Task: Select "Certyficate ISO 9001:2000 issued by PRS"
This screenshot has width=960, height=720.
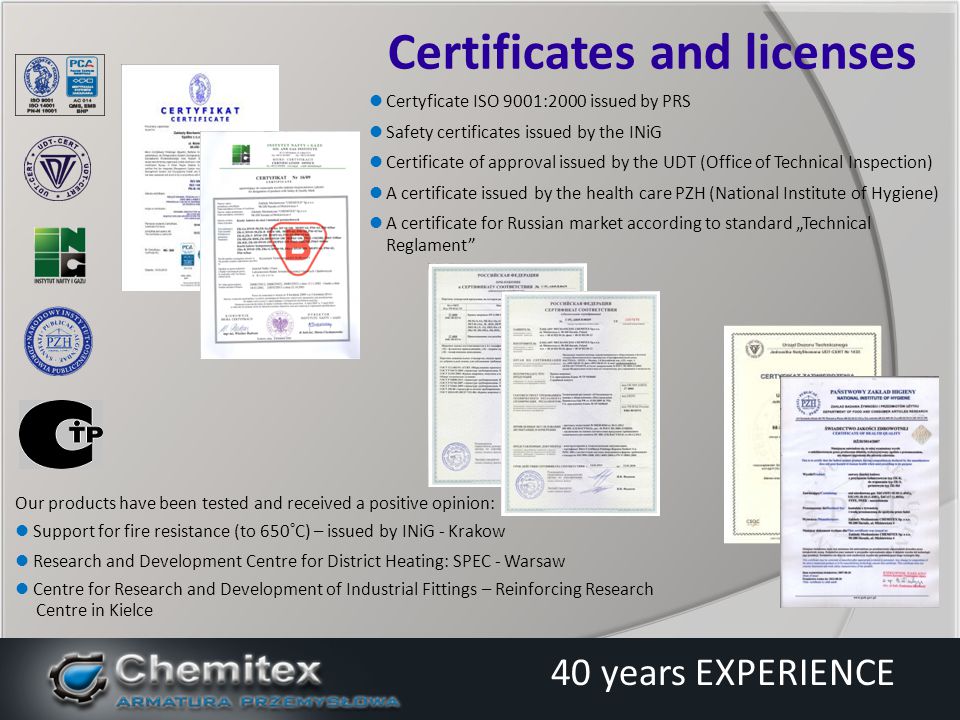Action: click(x=538, y=102)
